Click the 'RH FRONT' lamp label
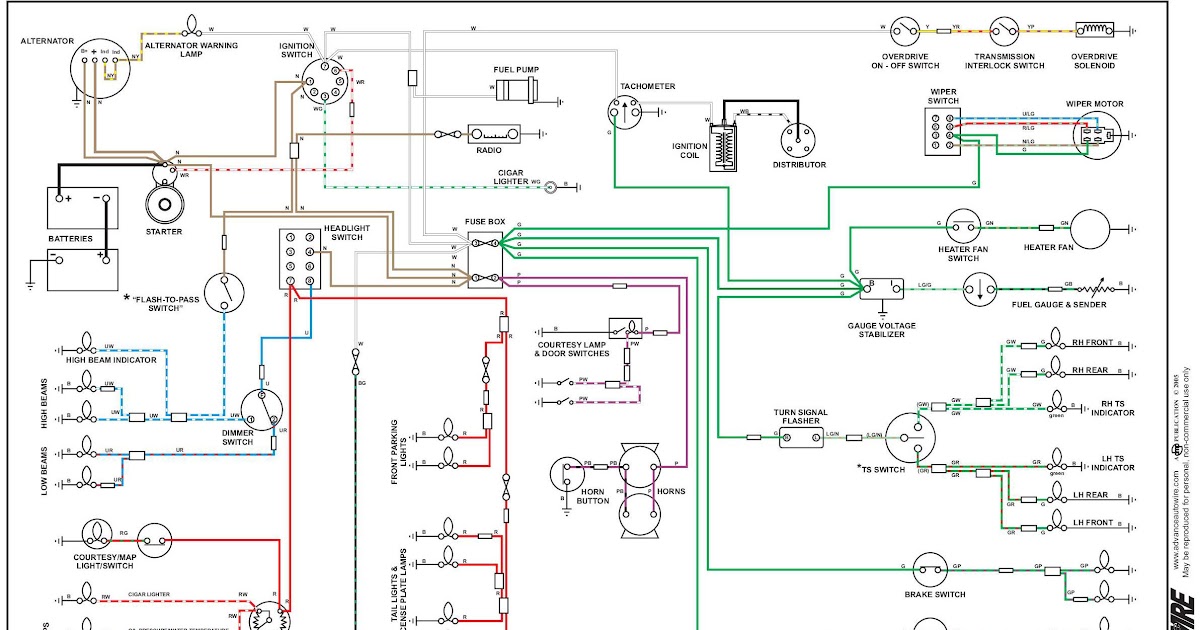 (1093, 342)
